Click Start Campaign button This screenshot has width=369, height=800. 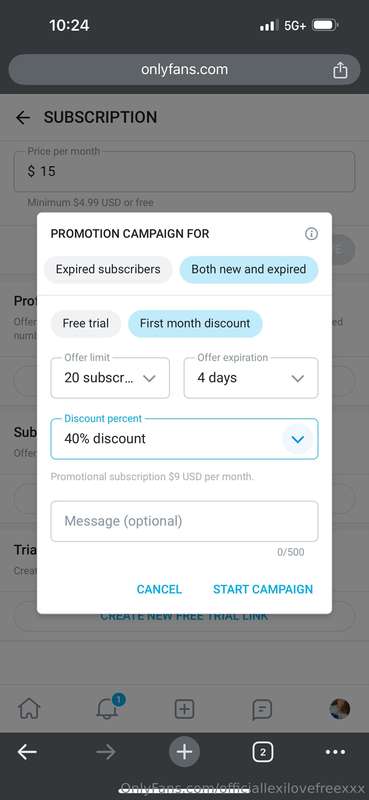click(263, 589)
